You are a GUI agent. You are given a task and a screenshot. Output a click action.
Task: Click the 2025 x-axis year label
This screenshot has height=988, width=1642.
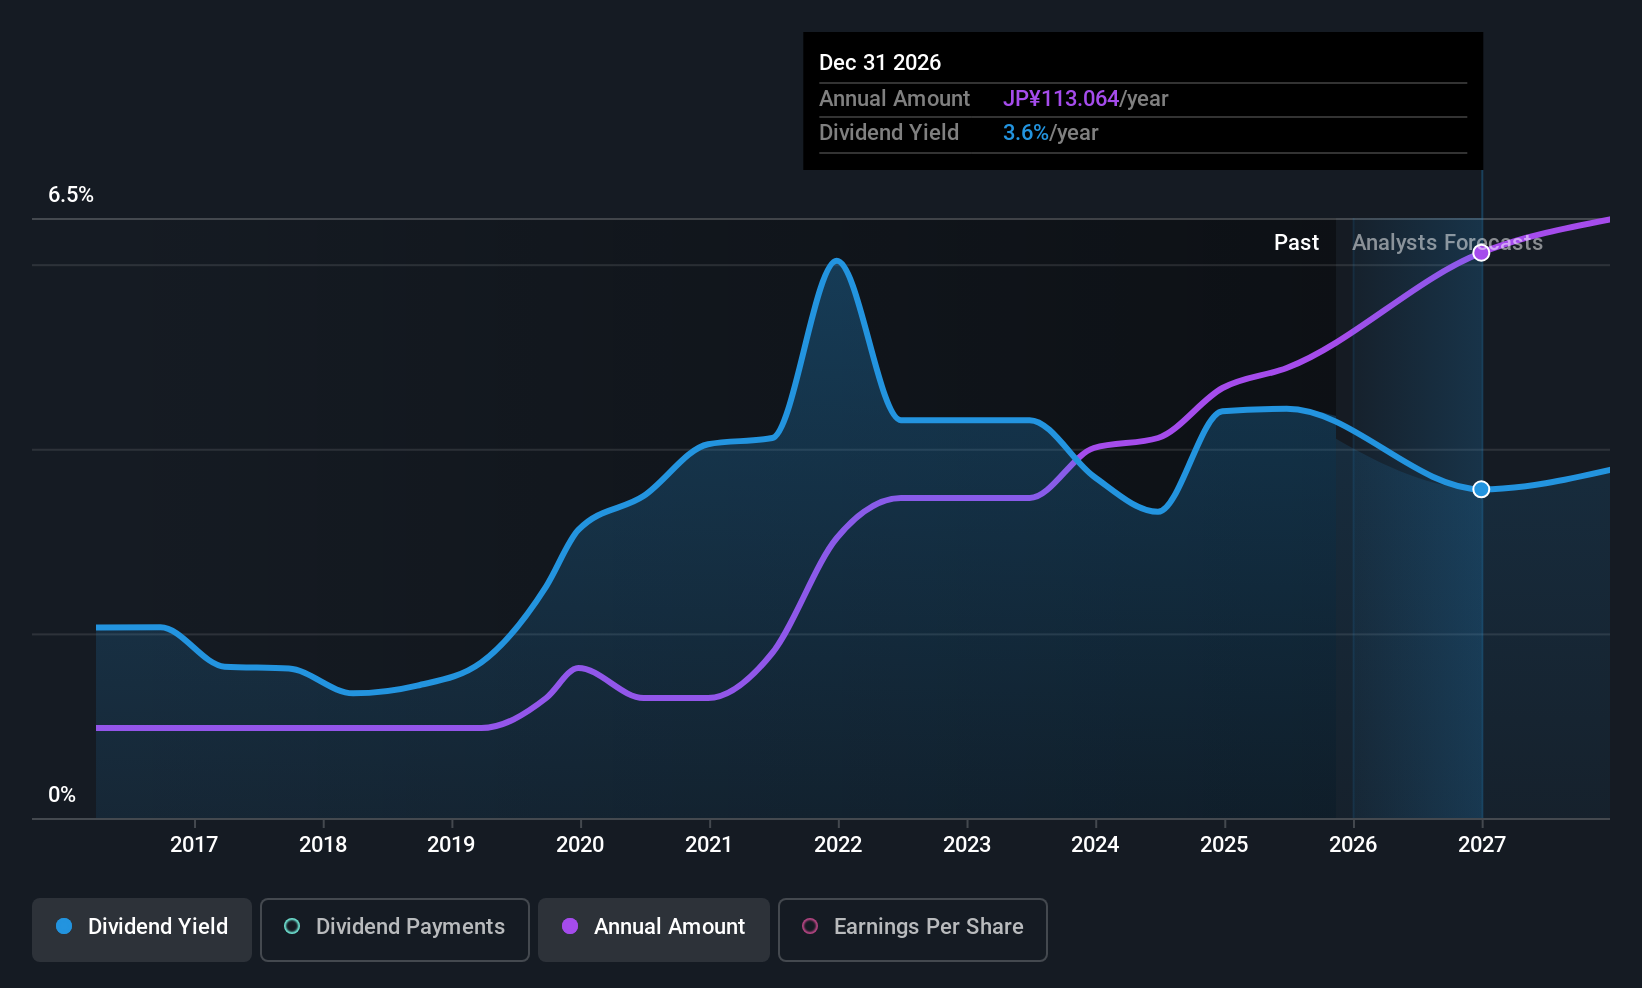pyautogui.click(x=1224, y=845)
